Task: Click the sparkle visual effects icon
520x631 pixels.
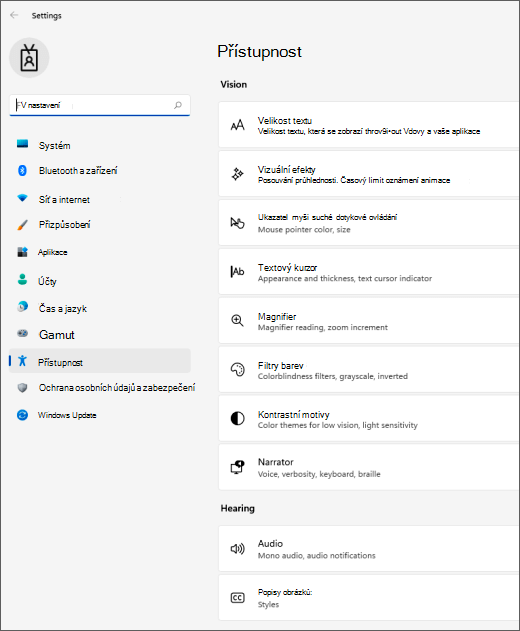Action: click(x=237, y=174)
